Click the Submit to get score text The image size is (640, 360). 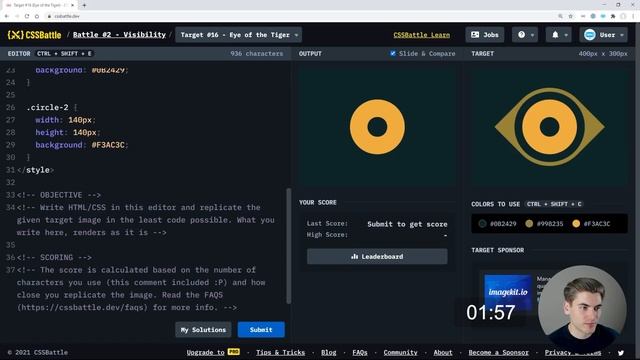coord(407,224)
